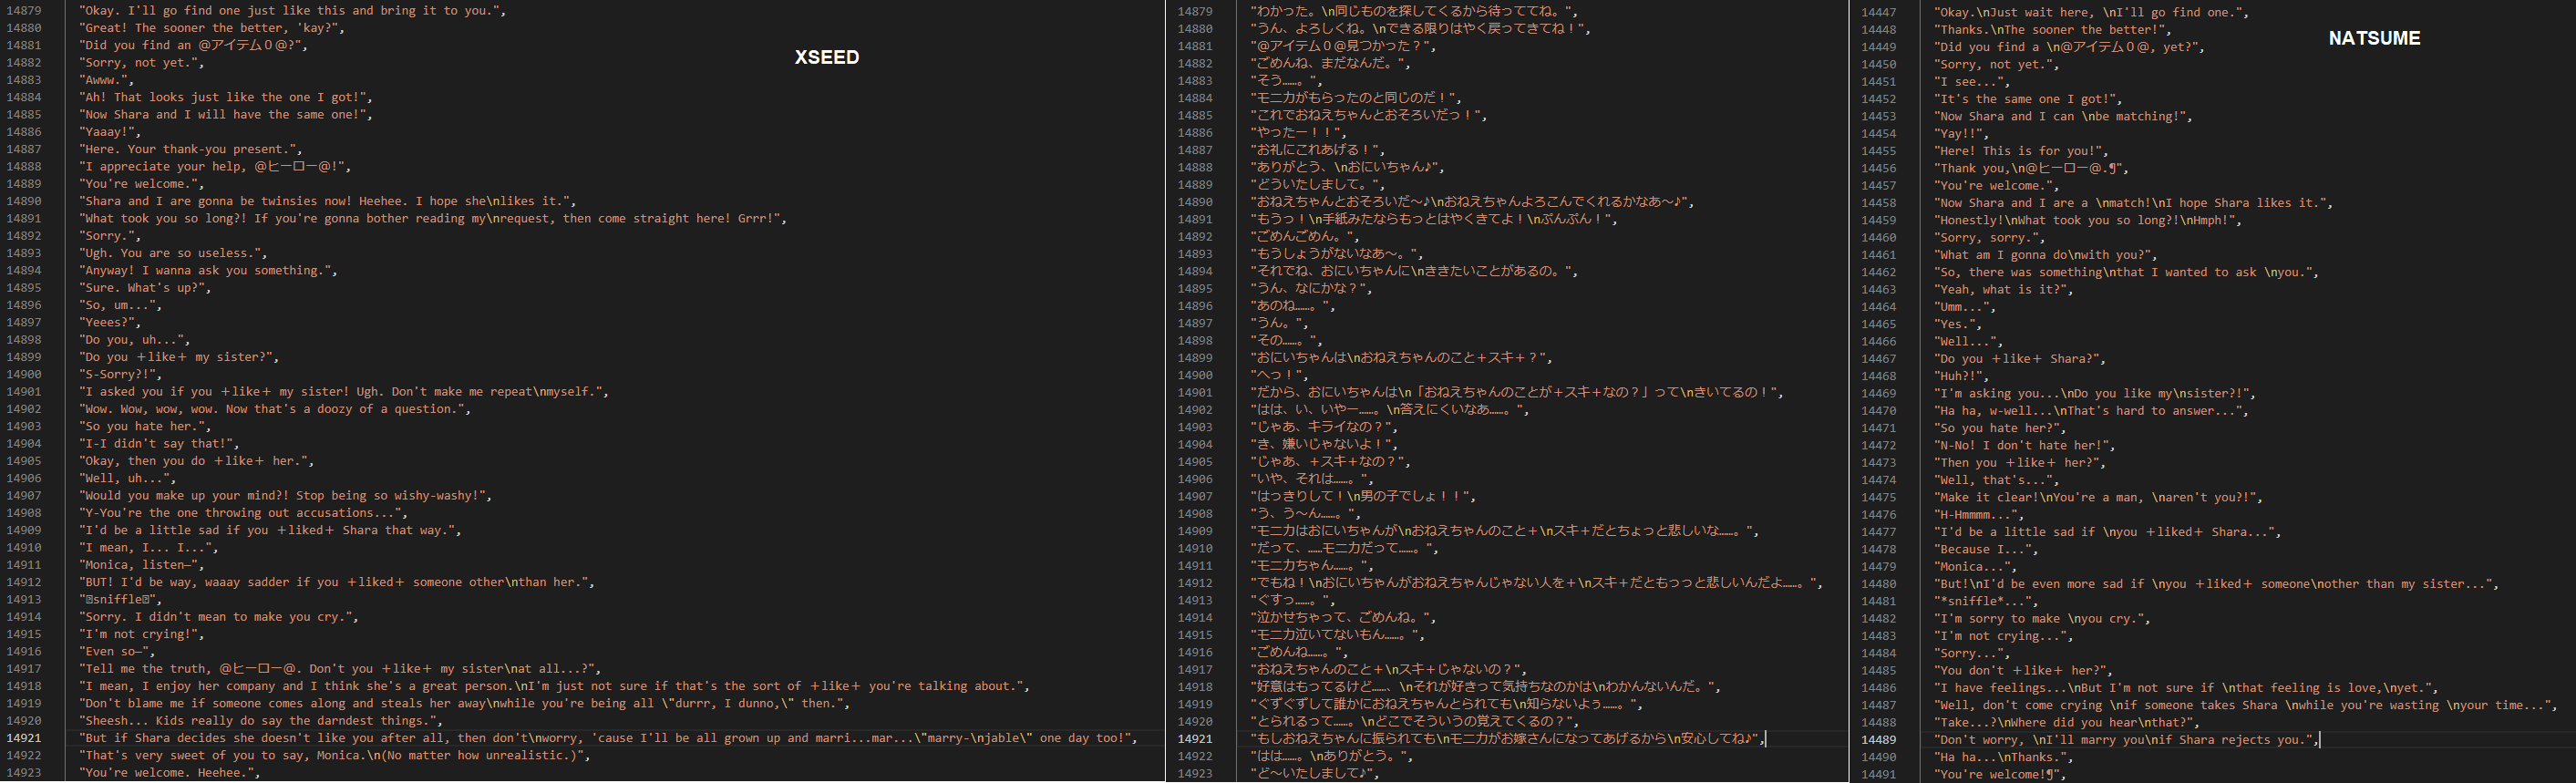The image size is (2576, 783).
Task: Select "Don't worry, \nI'll marry you" line
Action: [x=2125, y=740]
